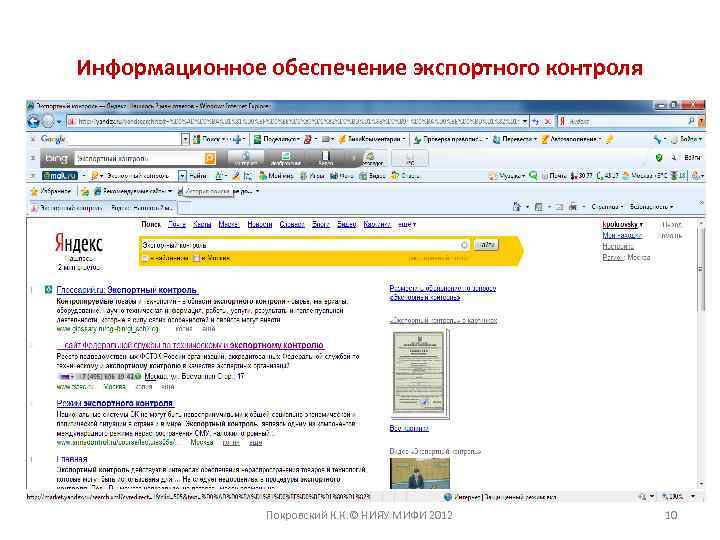The width and height of the screenshot is (720, 540).
Task: Click the green icon before Глоссарий.ru result
Action: (48, 290)
